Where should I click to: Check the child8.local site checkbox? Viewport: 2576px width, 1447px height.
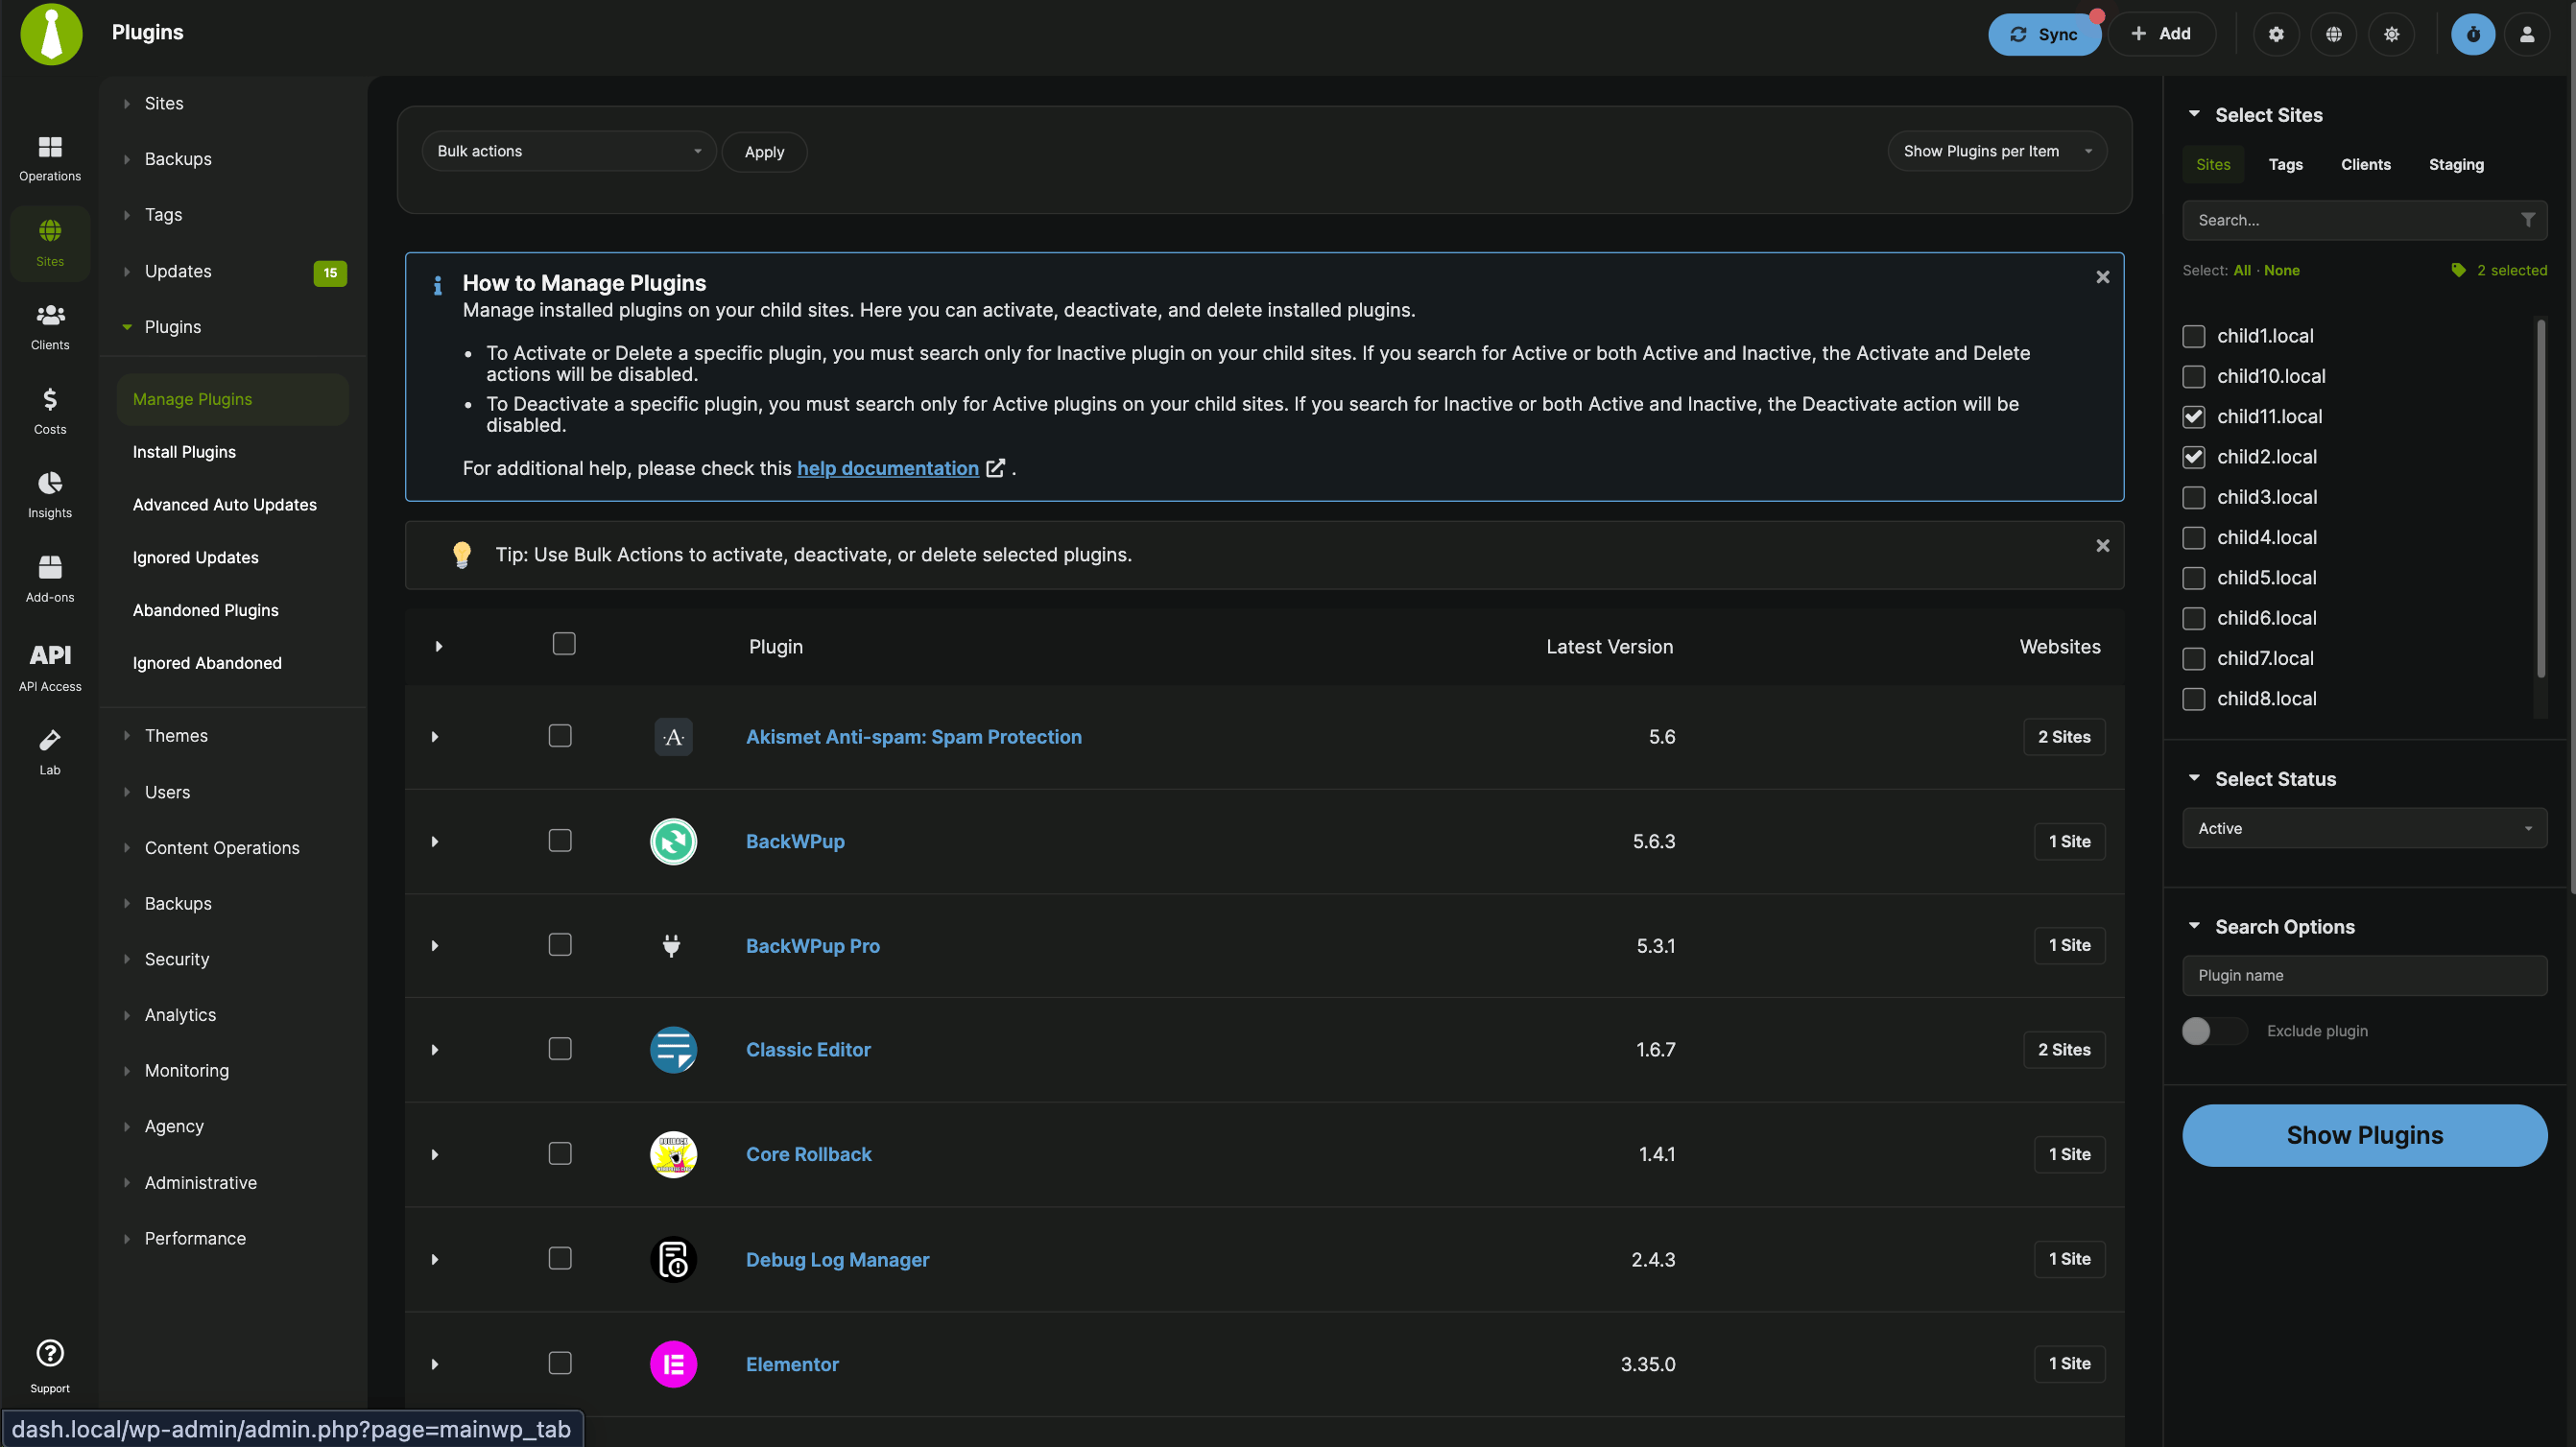(x=2193, y=699)
